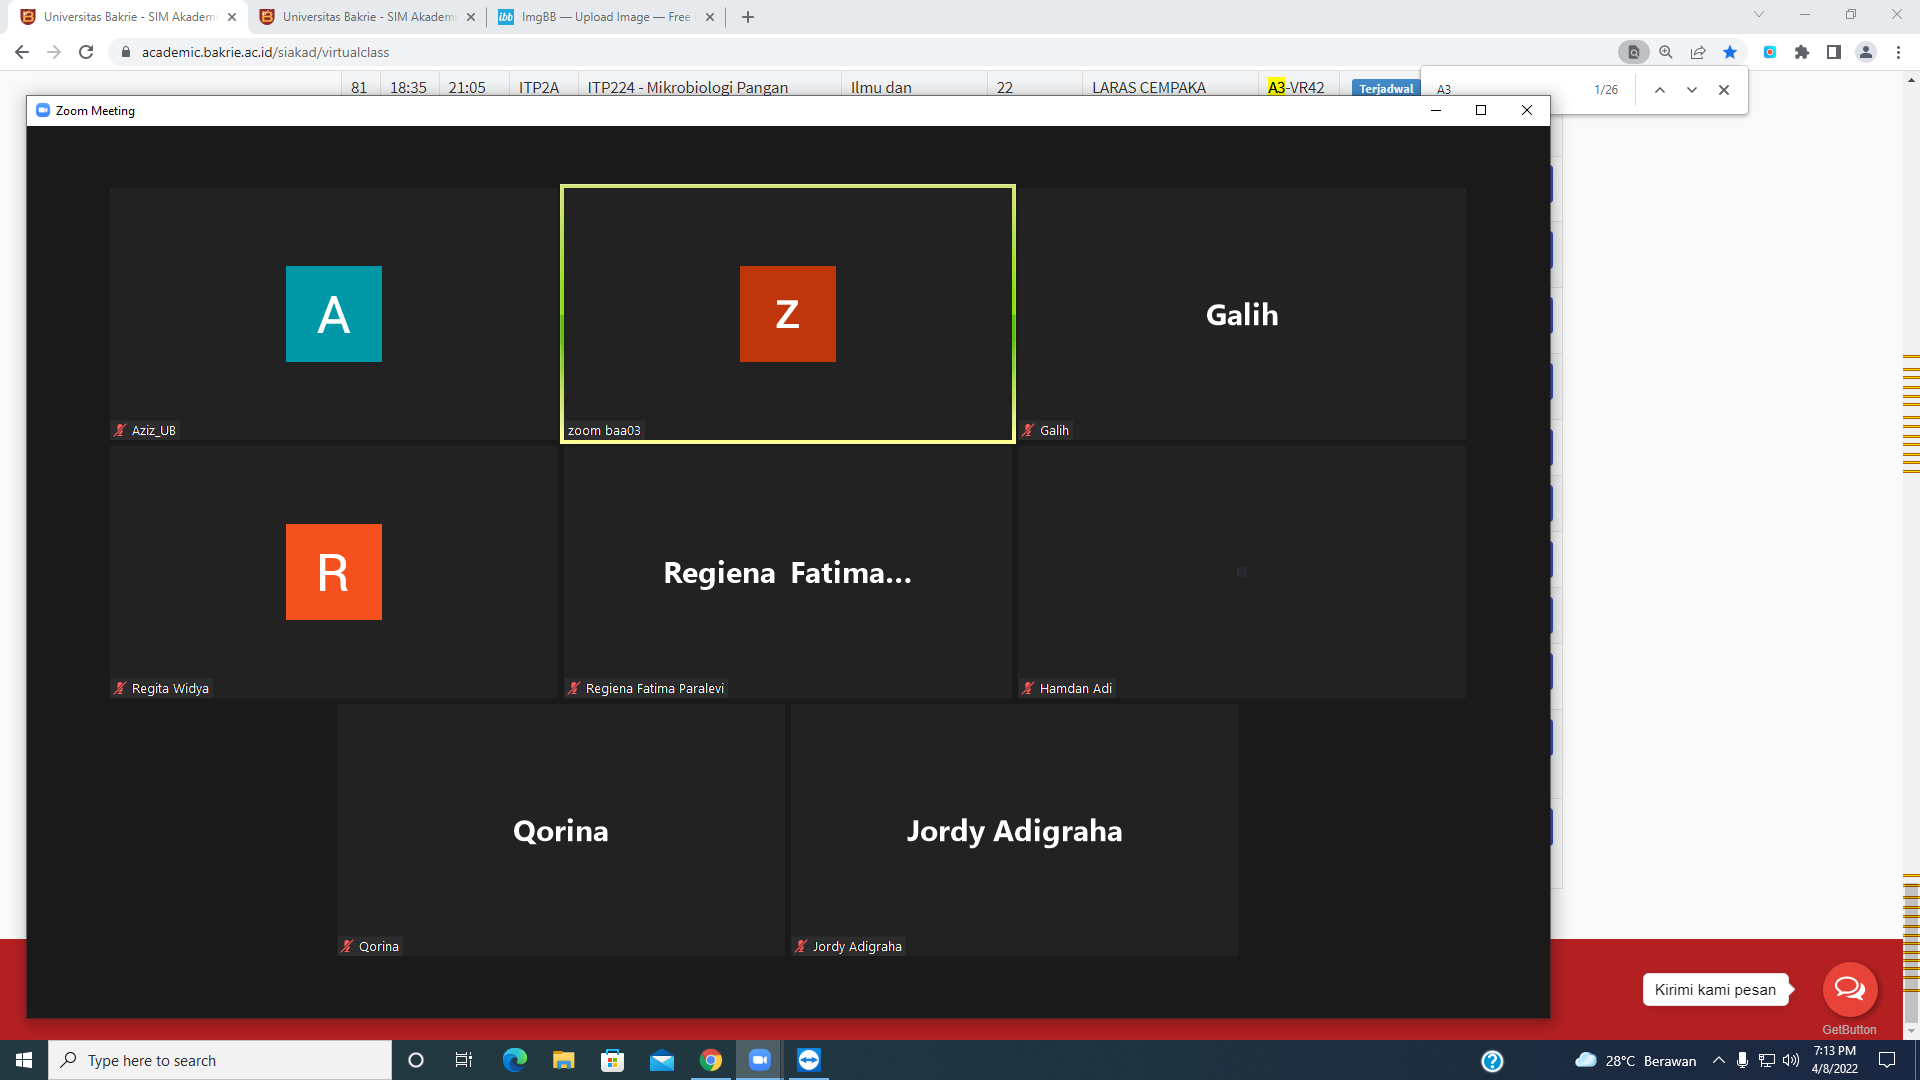Open the Chrome zoom magnifier icon
The height and width of the screenshot is (1080, 1920).
(x=1666, y=52)
